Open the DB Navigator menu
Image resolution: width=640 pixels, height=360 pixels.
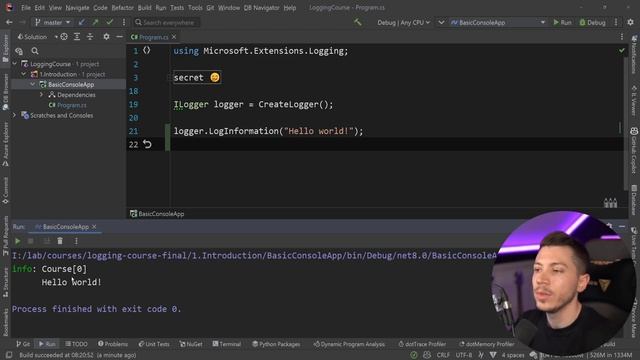(x=262, y=8)
